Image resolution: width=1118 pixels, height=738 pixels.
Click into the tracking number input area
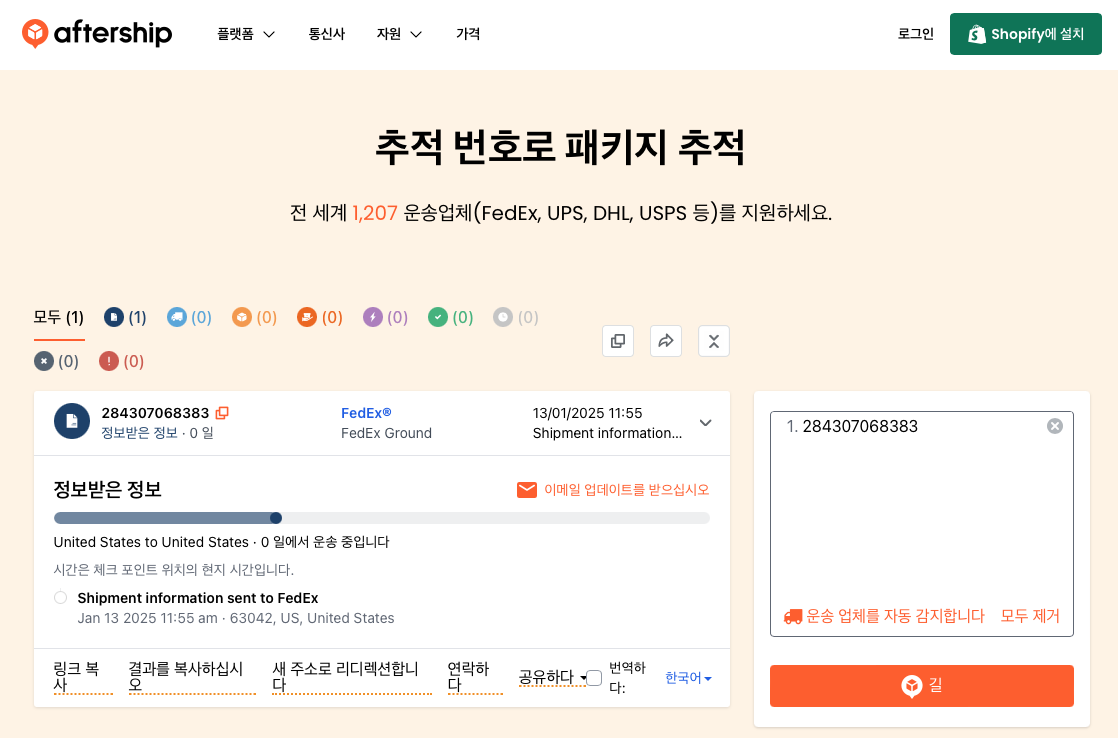pyautogui.click(x=921, y=523)
